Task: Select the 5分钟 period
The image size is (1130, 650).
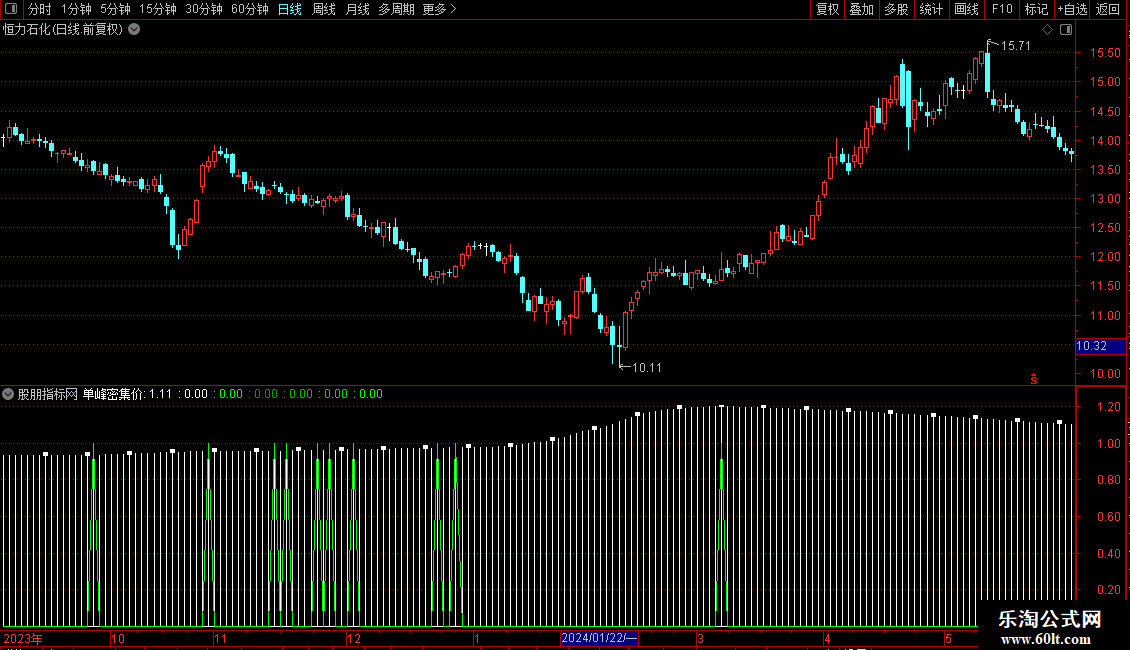Action: coord(115,9)
